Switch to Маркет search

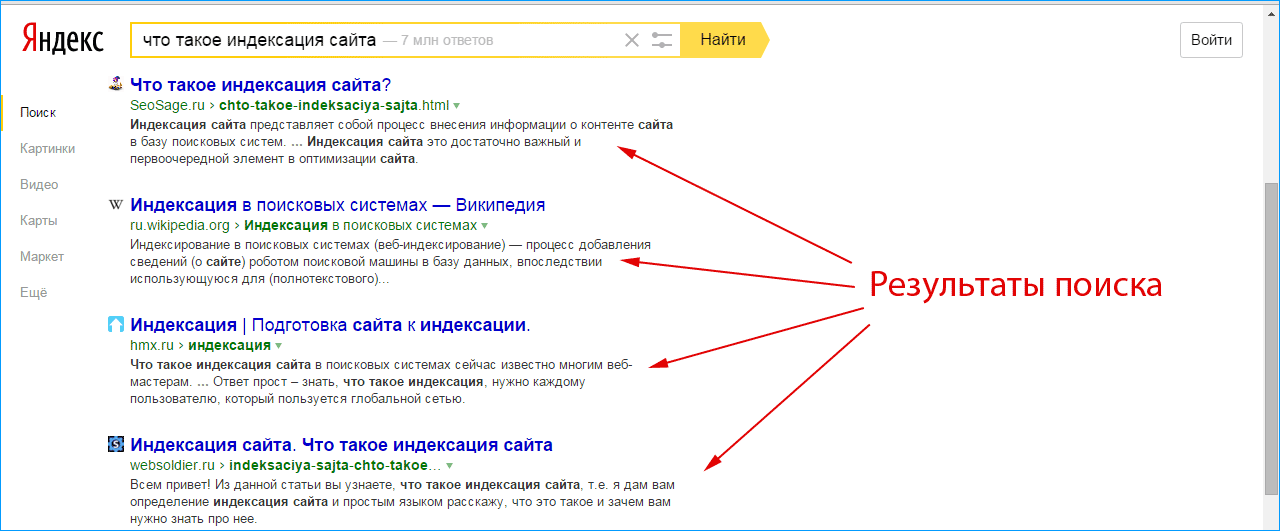tap(42, 257)
